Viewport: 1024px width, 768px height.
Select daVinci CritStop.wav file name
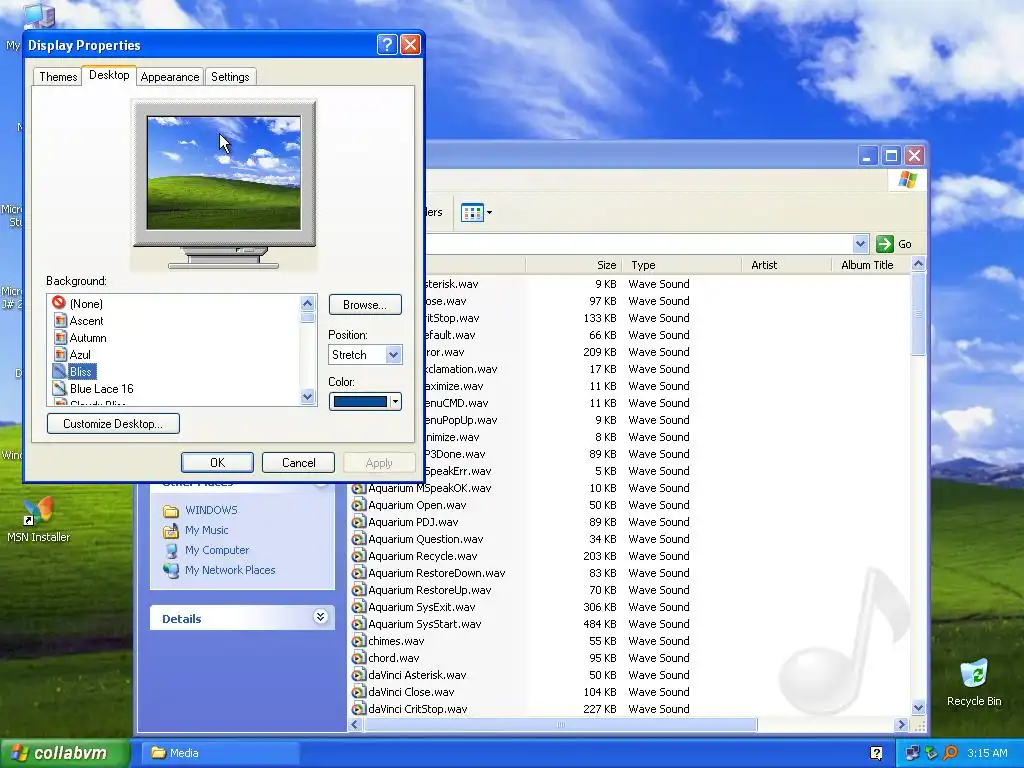(x=418, y=709)
